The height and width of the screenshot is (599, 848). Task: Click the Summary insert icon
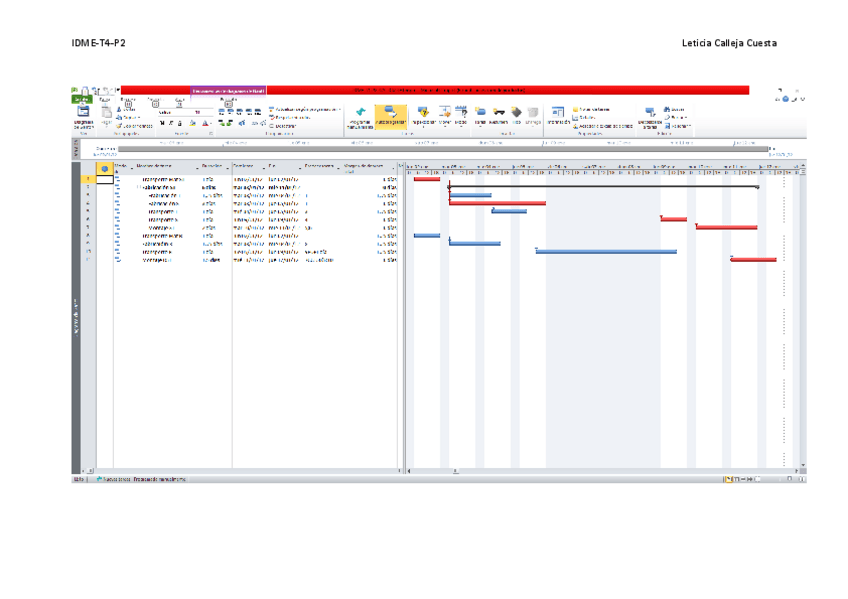tap(498, 113)
